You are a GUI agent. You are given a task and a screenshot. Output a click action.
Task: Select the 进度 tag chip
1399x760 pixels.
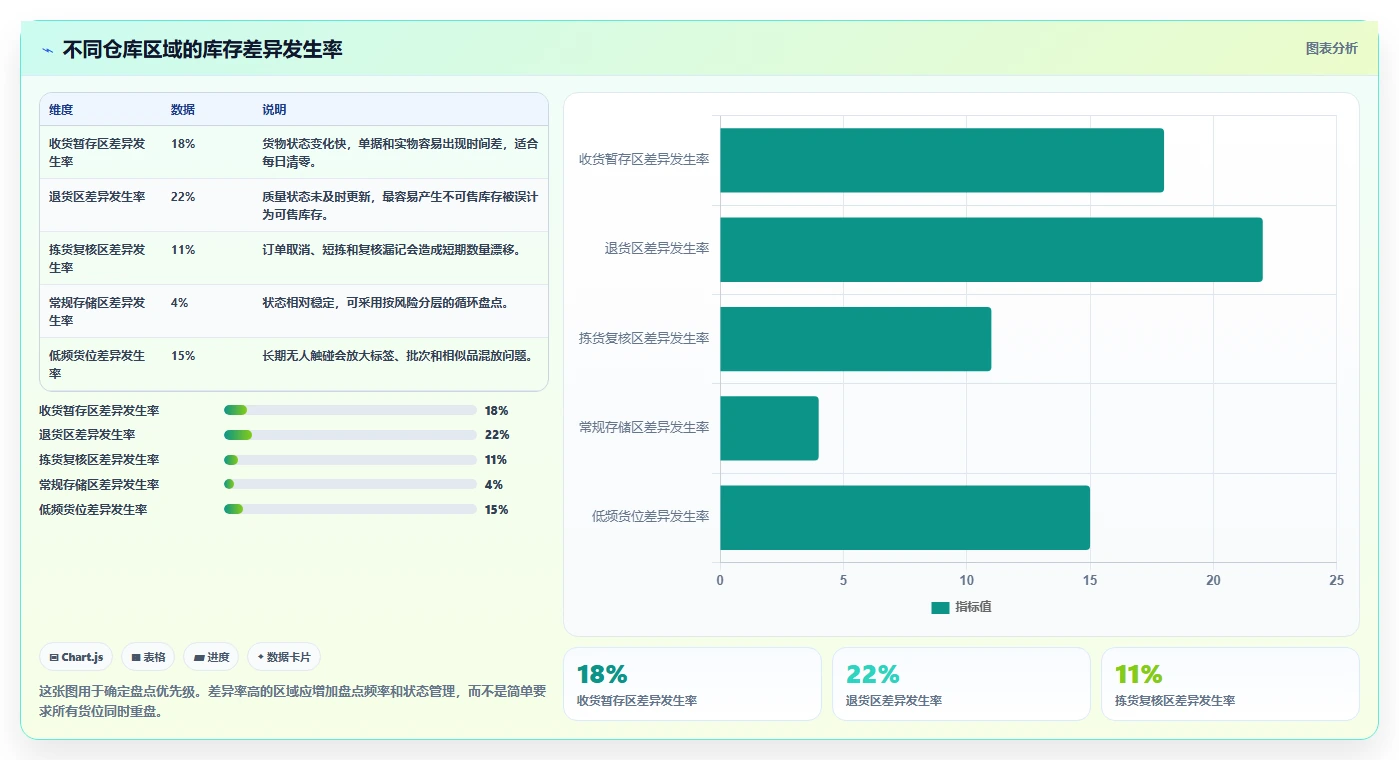pos(212,657)
